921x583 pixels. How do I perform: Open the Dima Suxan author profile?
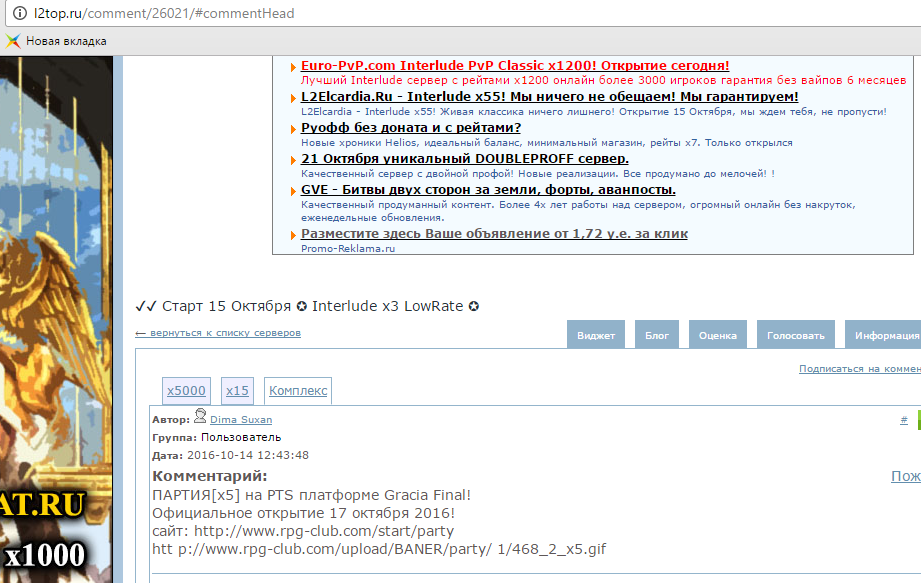[241, 420]
